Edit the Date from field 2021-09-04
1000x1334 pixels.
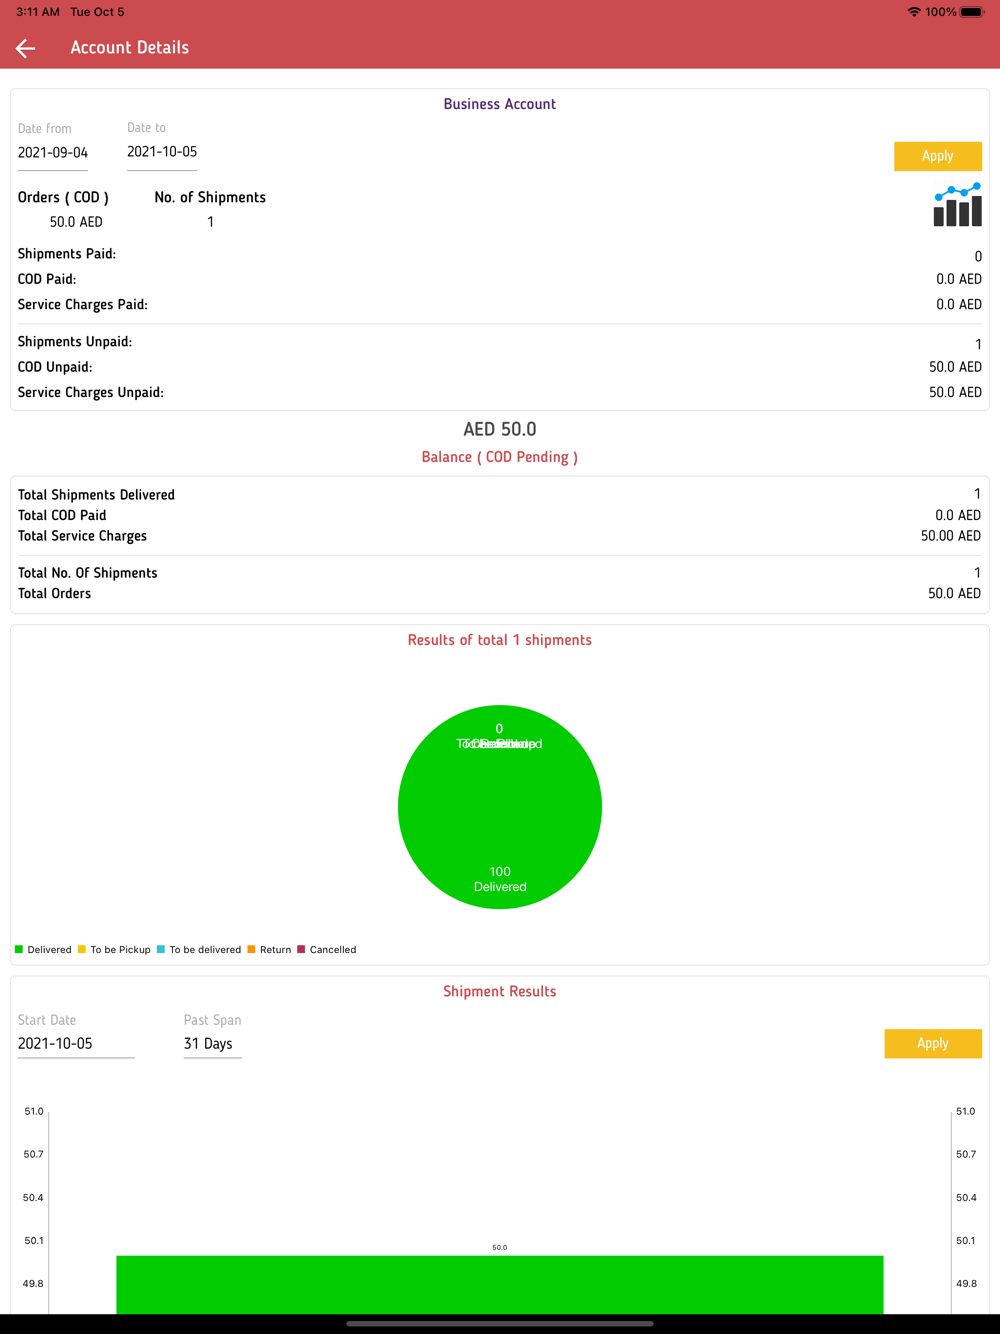[x=53, y=153]
